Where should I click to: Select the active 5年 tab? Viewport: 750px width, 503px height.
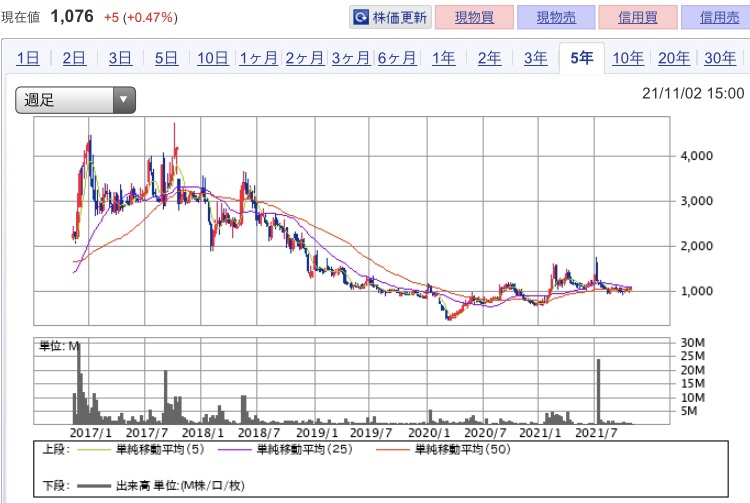coord(582,58)
